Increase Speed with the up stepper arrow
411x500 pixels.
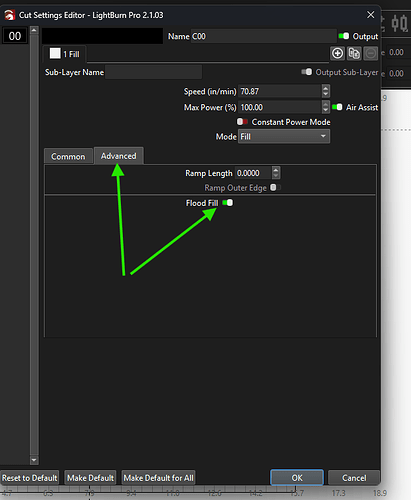point(326,88)
